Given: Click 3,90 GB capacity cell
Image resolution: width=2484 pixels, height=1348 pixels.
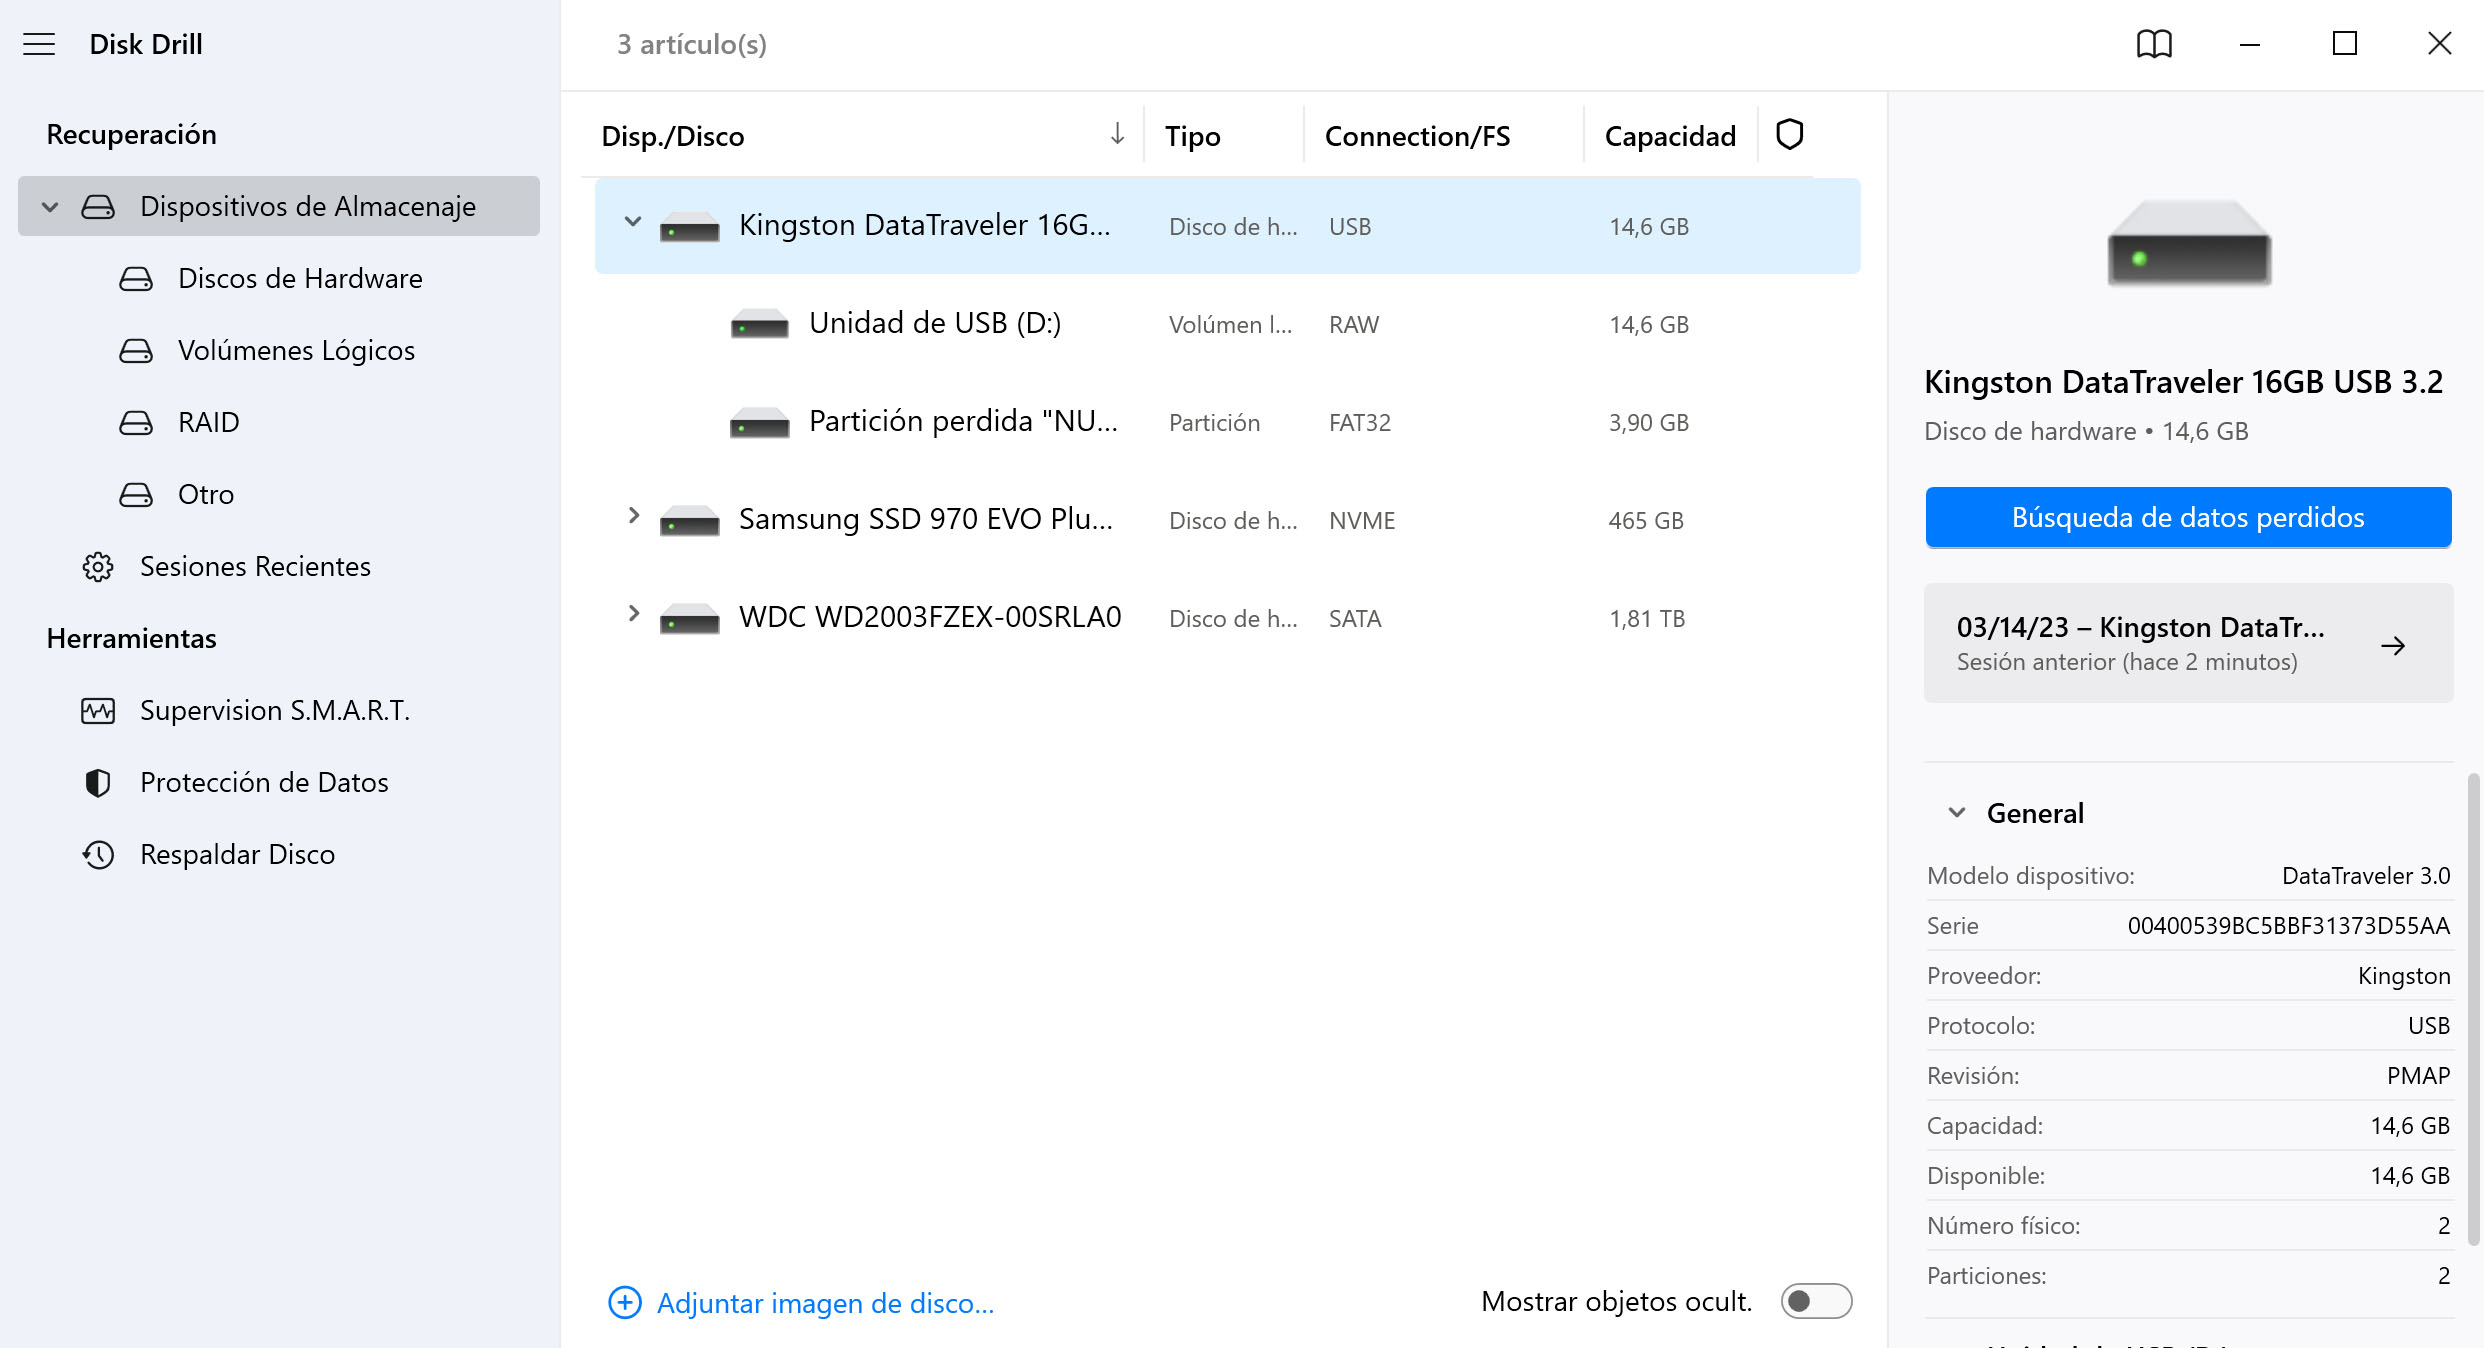Looking at the screenshot, I should click(1649, 423).
